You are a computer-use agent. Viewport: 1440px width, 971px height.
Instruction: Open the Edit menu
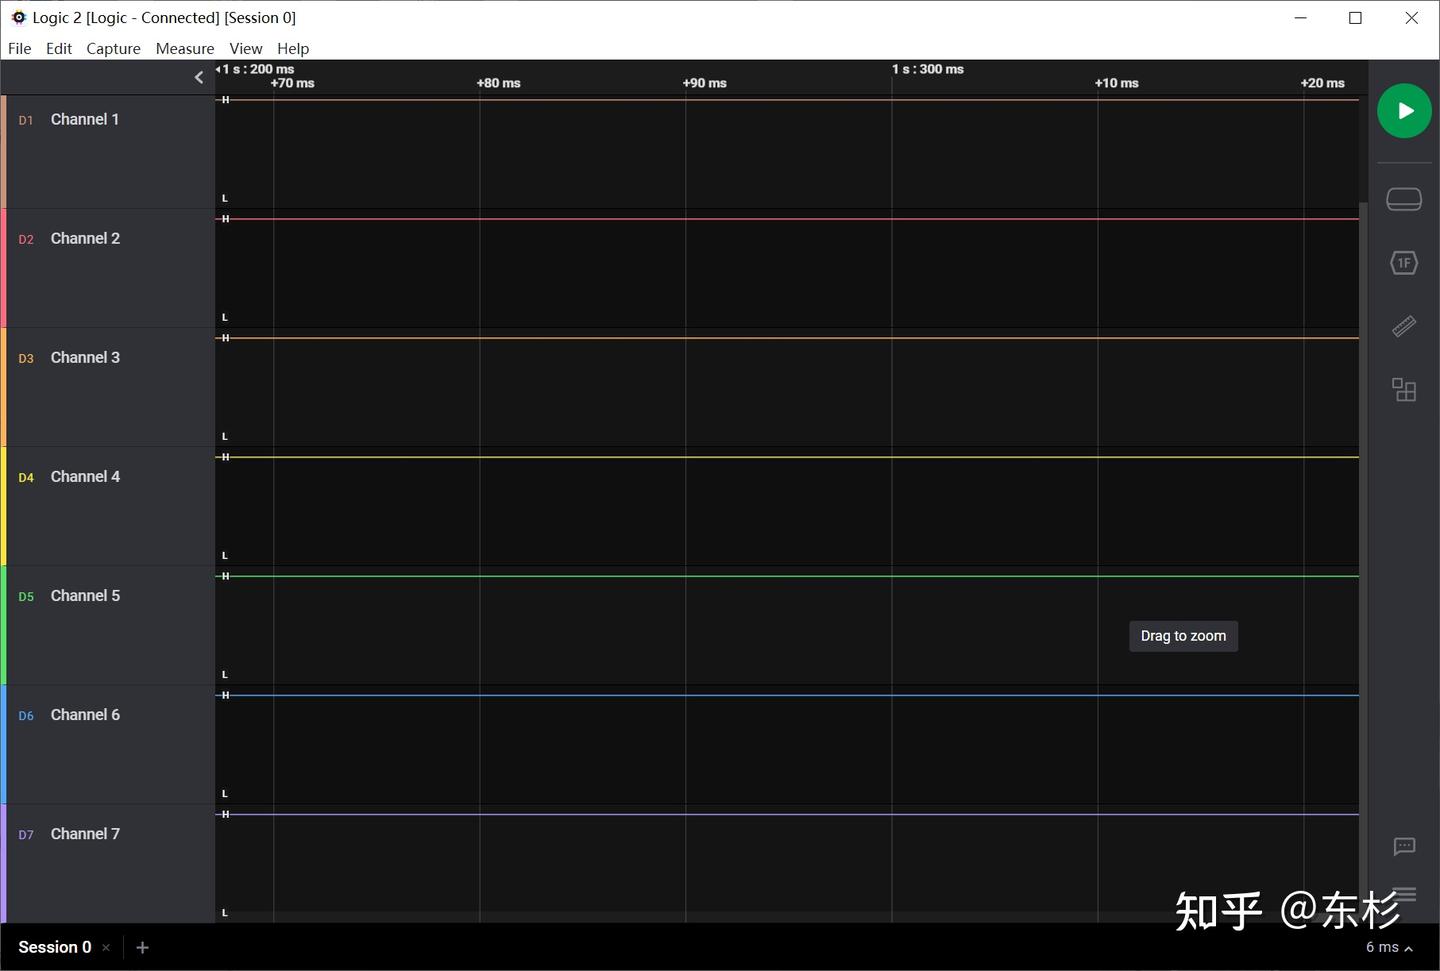pyautogui.click(x=59, y=48)
